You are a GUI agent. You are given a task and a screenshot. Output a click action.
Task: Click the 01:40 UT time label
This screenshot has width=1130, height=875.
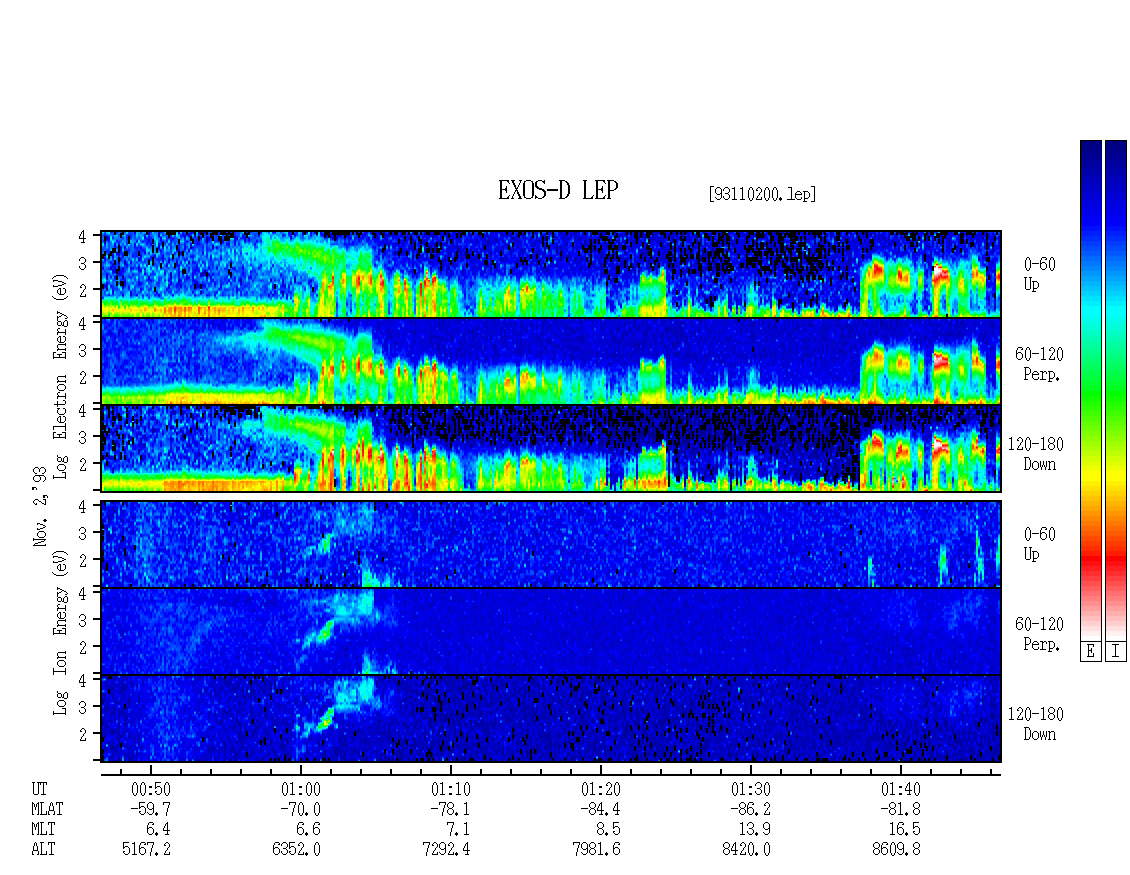click(x=900, y=789)
